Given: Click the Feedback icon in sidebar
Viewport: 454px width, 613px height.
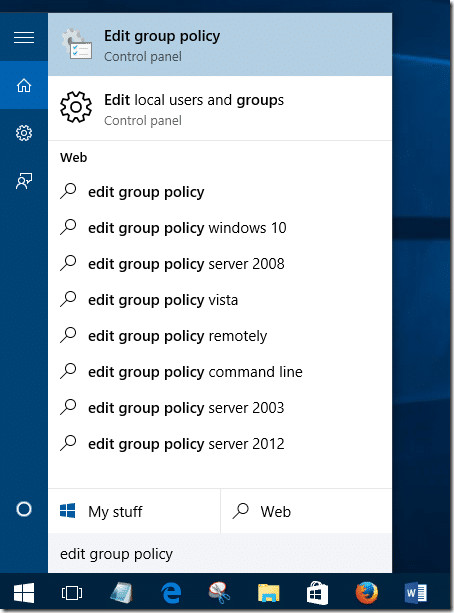Looking at the screenshot, I should 24,181.
